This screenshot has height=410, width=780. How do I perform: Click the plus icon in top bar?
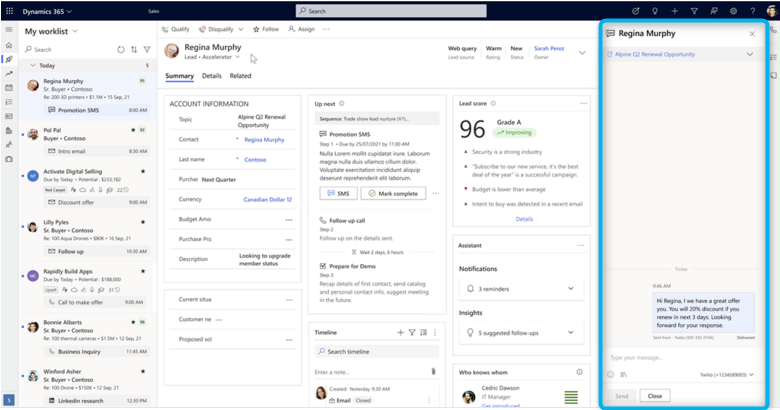tap(675, 11)
